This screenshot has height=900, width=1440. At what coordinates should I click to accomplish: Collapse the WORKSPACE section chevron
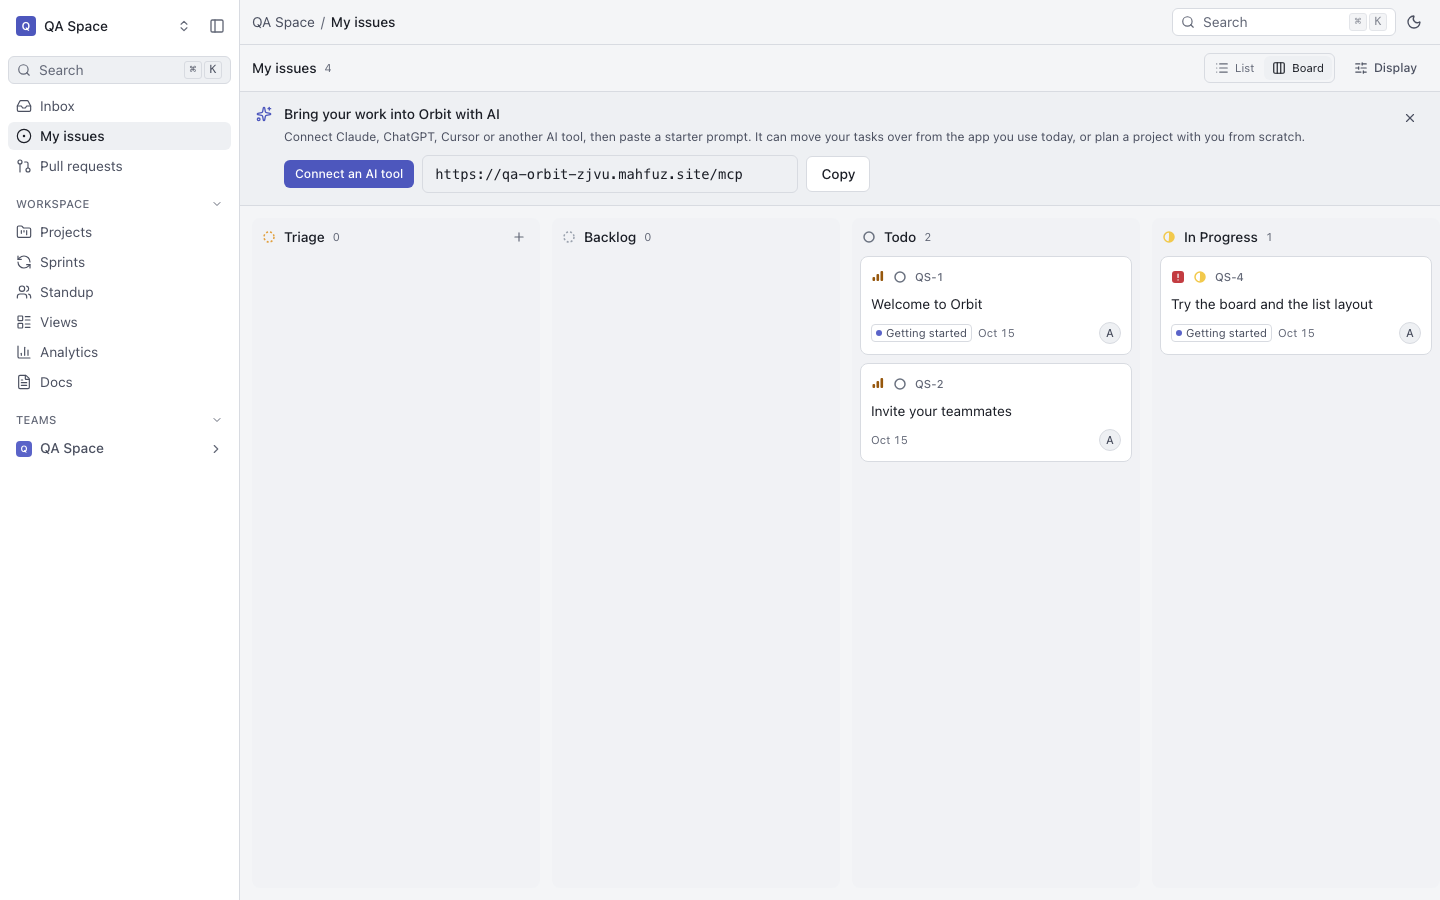pyautogui.click(x=217, y=204)
